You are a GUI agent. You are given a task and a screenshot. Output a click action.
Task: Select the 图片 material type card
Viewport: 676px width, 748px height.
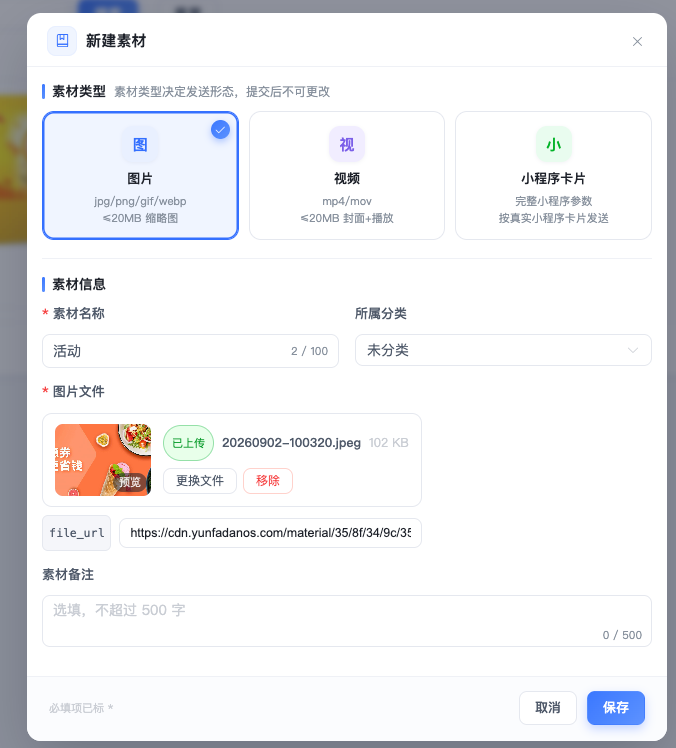coord(140,176)
